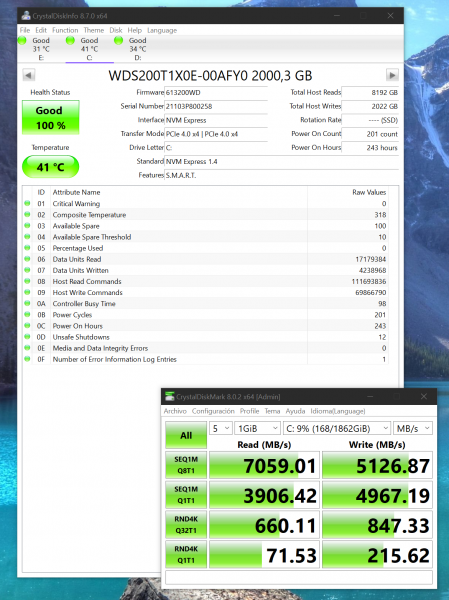This screenshot has height=600, width=449.
Task: Click status dot for Error Information Log Entries
Action: [27, 359]
